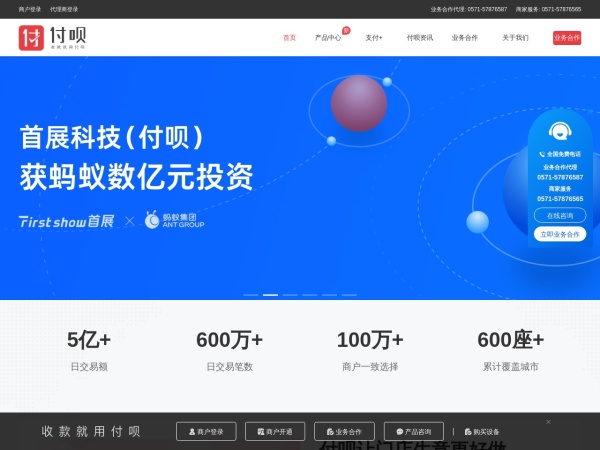Image resolution: width=600 pixels, height=450 pixels.
Task: Click the 业务合作 button in bottom bar
Action: [x=344, y=432]
